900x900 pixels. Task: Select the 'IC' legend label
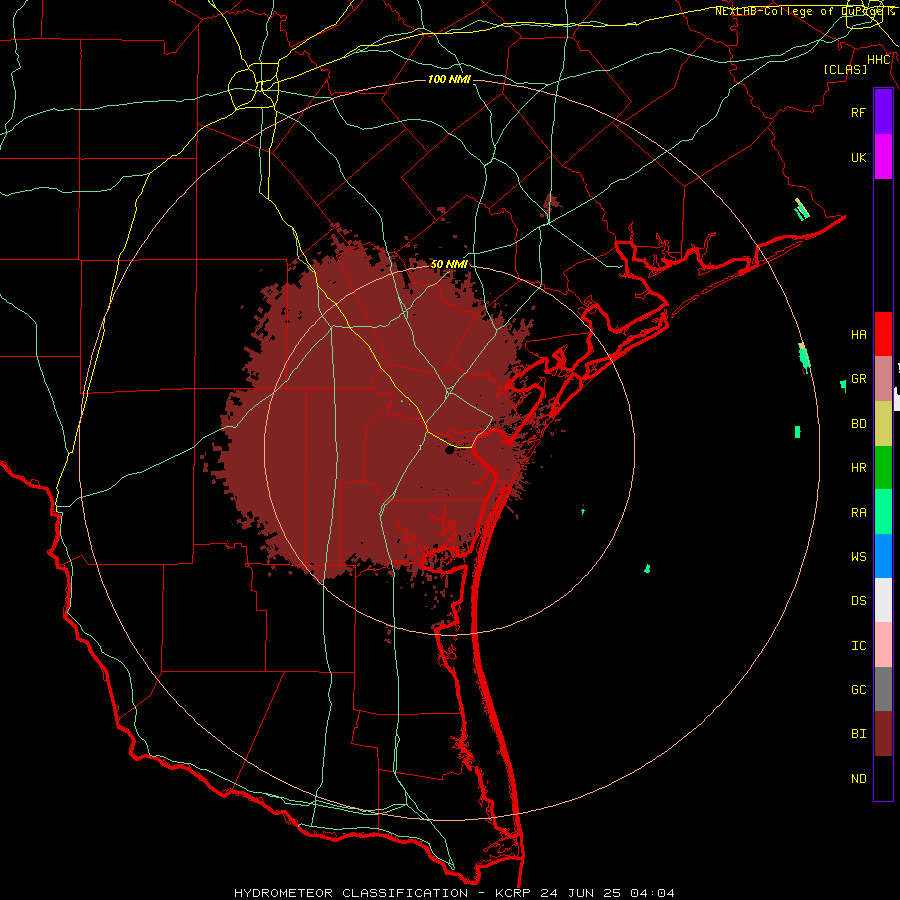[x=859, y=646]
